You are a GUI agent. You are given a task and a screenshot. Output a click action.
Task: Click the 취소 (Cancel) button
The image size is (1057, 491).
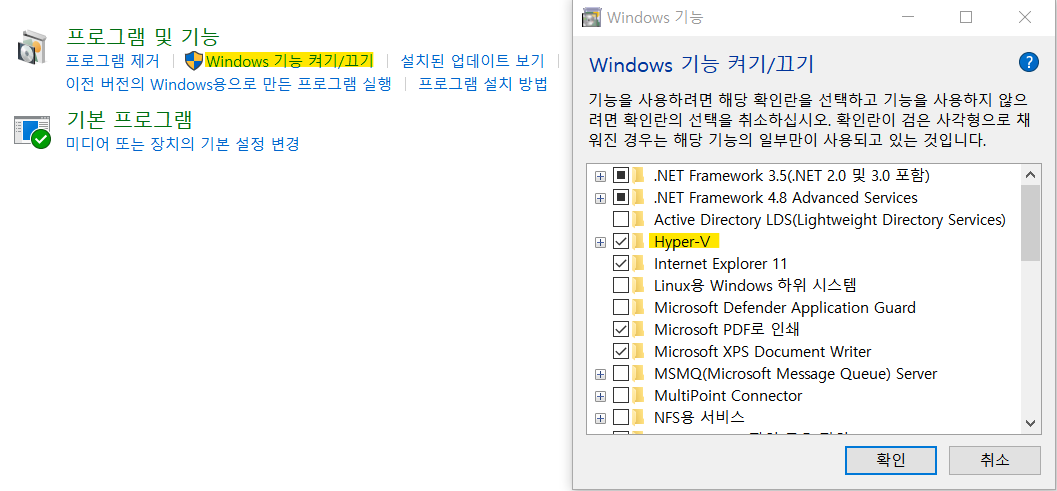pyautogui.click(x=995, y=461)
